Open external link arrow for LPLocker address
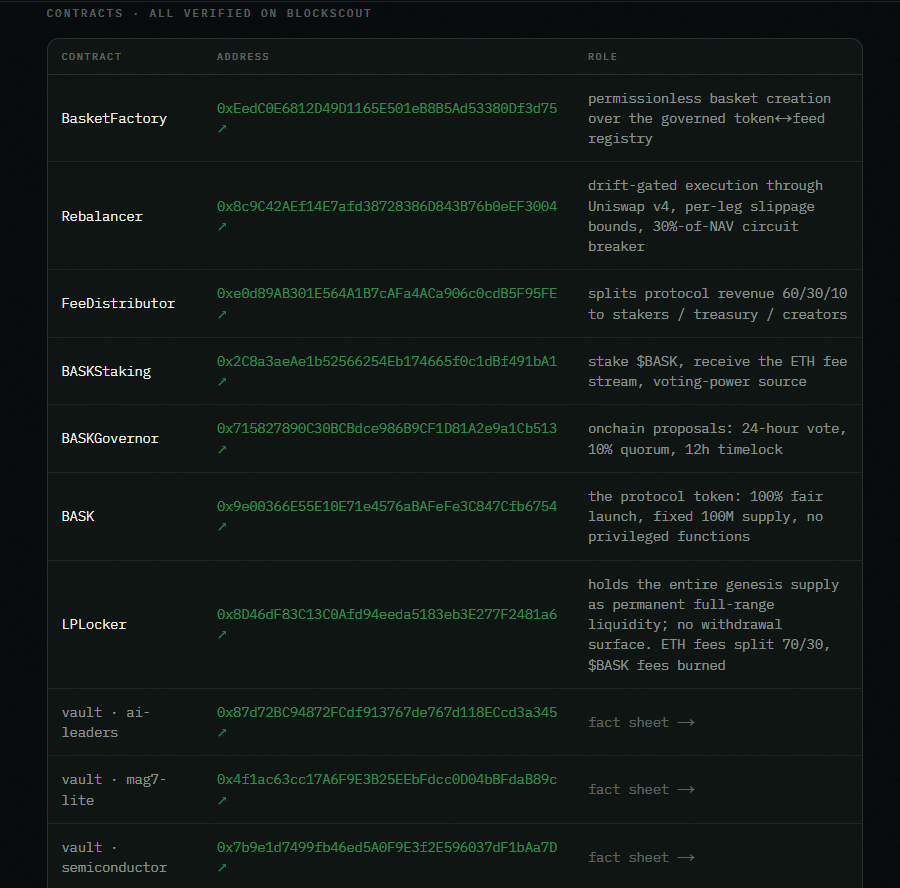900x888 pixels. point(222,634)
